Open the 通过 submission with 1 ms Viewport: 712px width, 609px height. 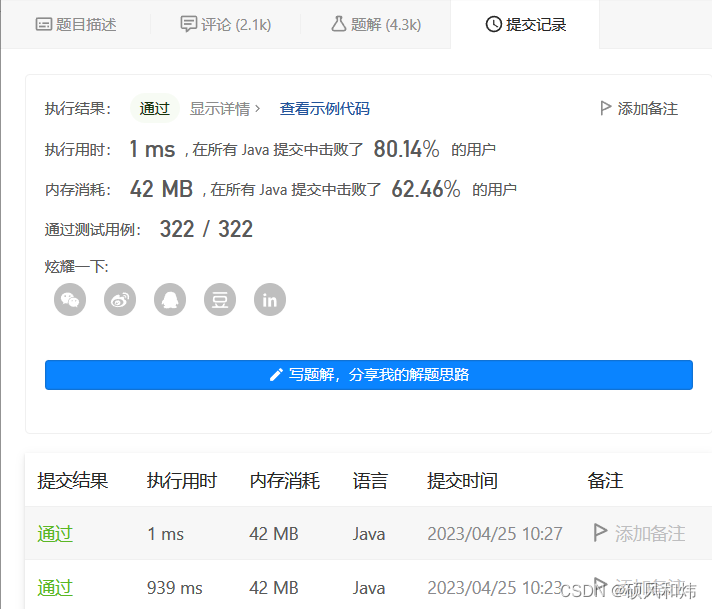pyautogui.click(x=55, y=534)
